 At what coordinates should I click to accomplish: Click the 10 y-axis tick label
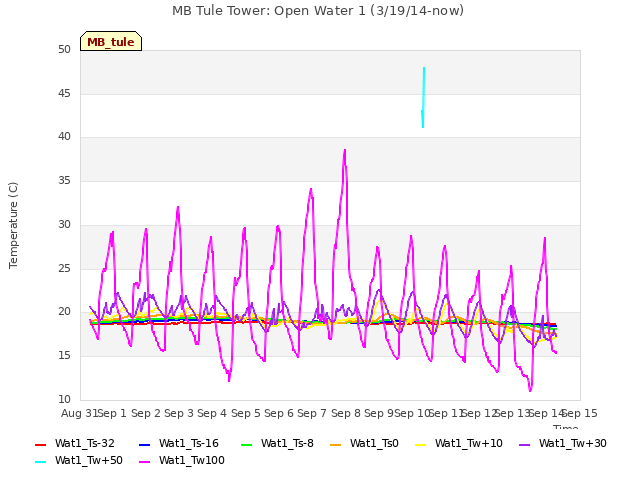64,399
